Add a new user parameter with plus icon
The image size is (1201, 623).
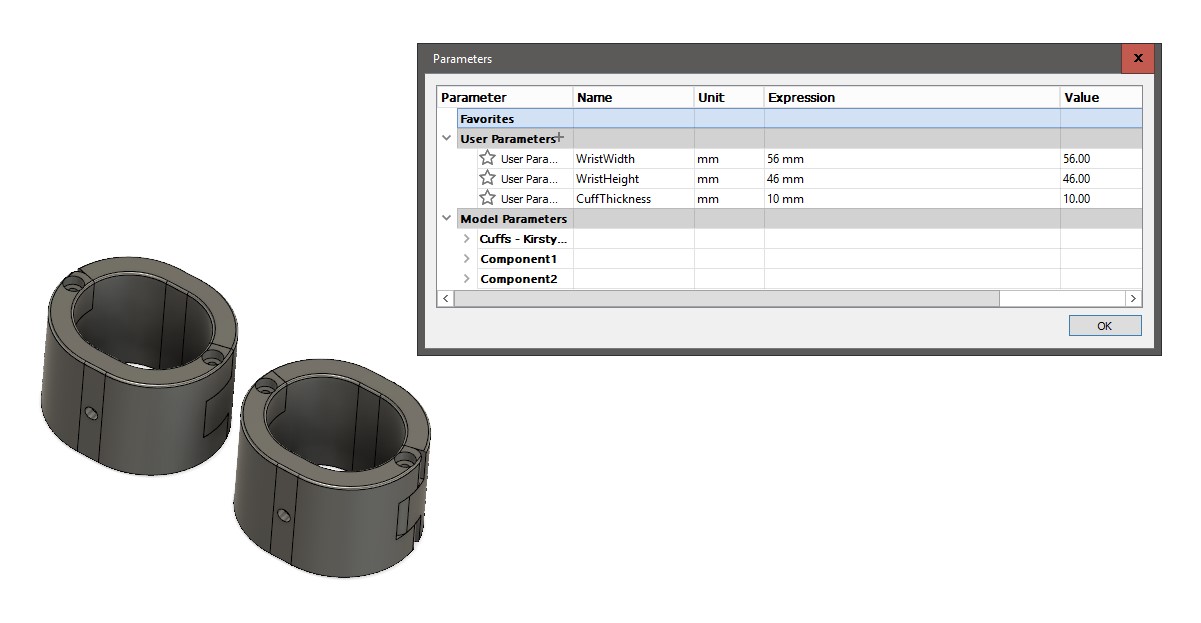(560, 137)
